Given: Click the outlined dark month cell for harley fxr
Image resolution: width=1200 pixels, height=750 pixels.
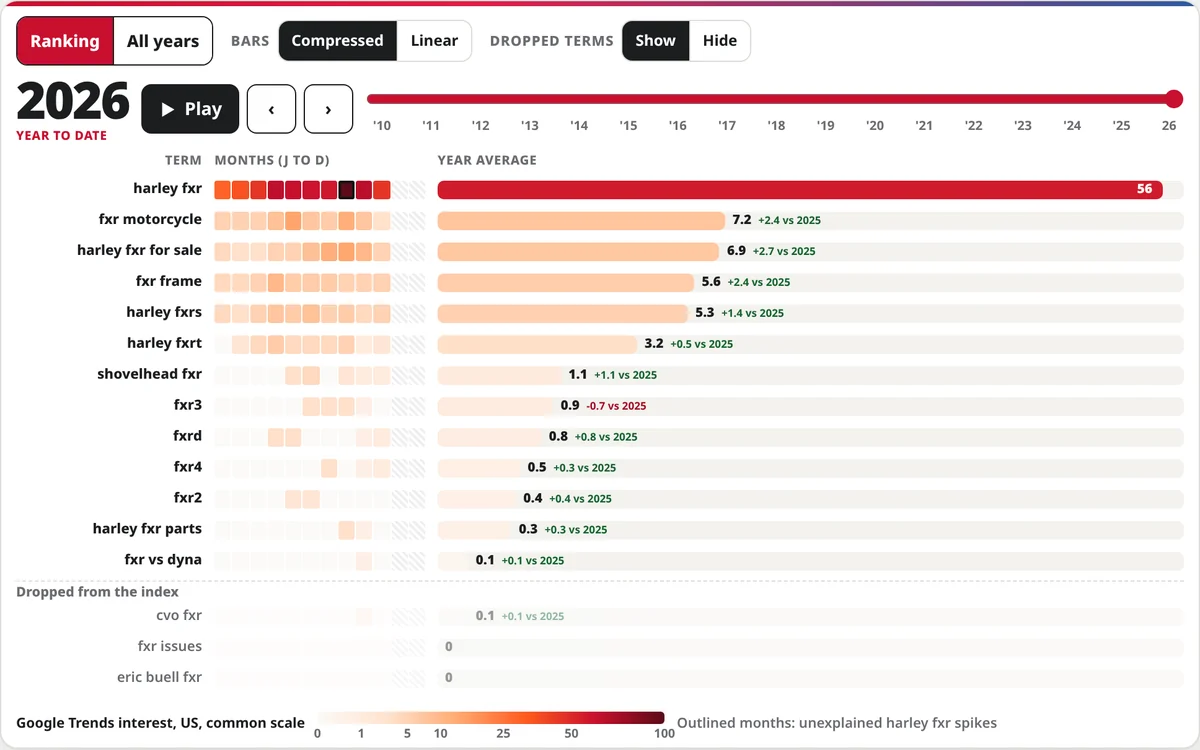Looking at the screenshot, I should pos(347,190).
